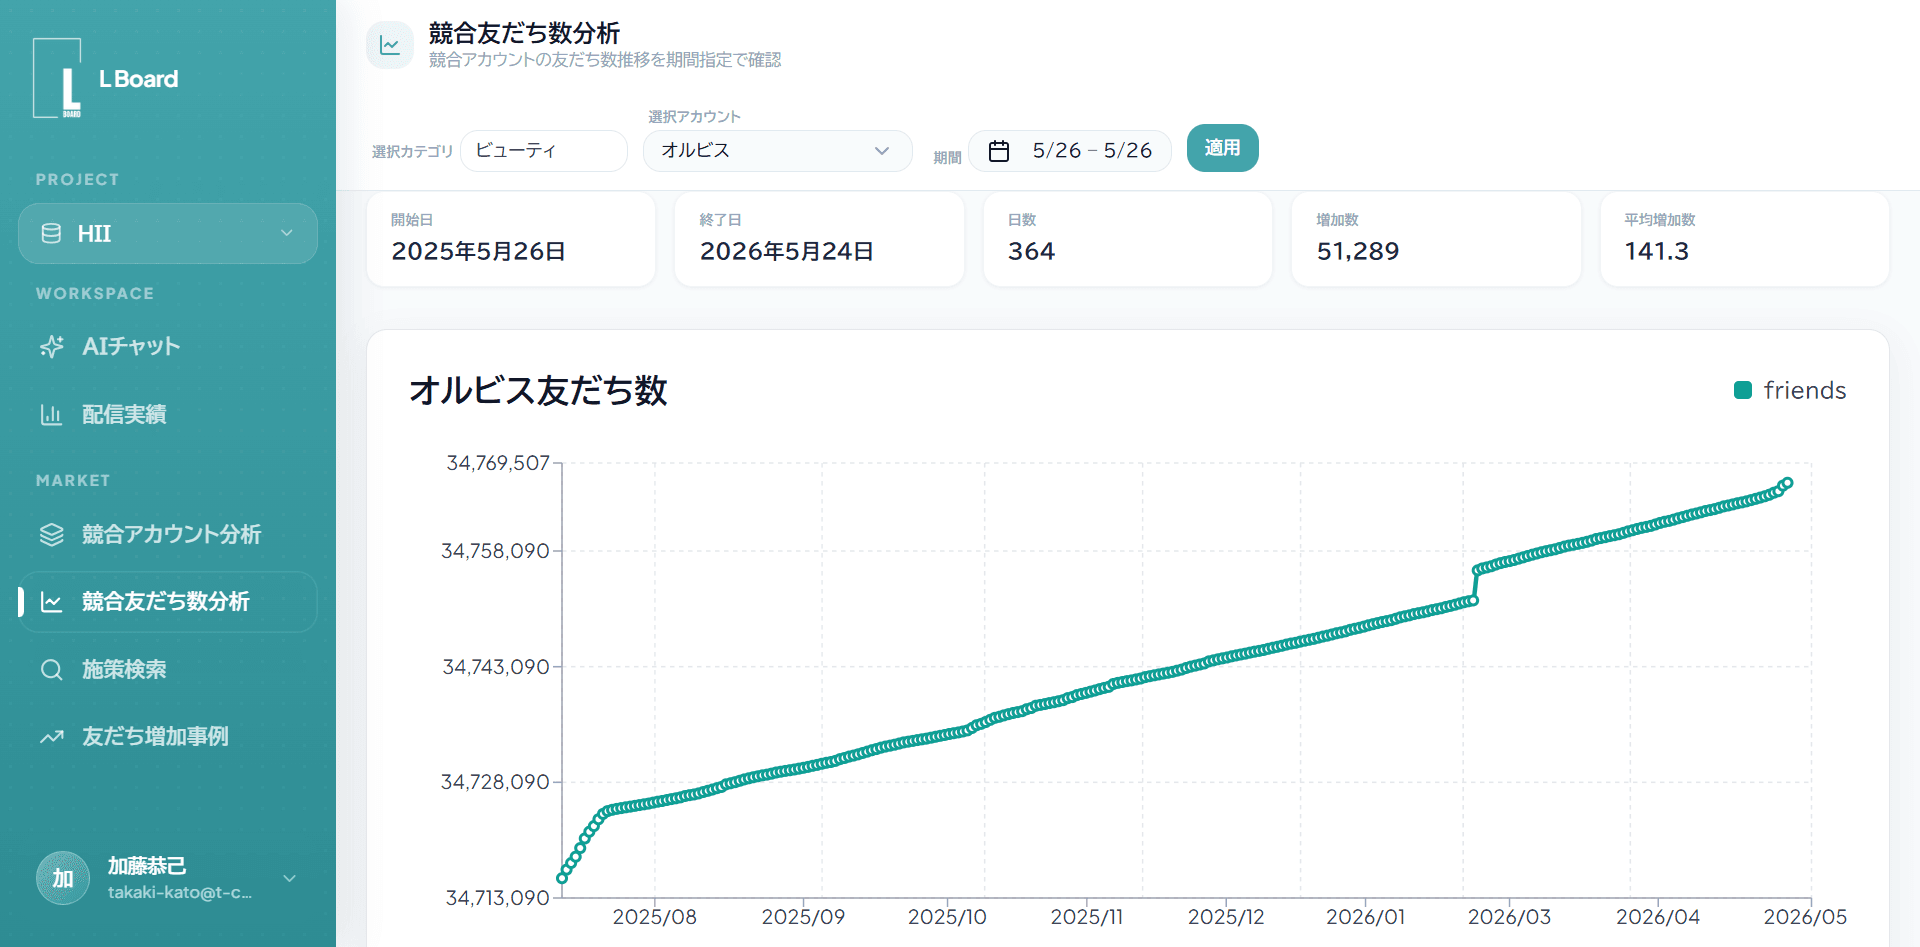
Task: Click the 2025/09 x-axis label
Action: (803, 917)
